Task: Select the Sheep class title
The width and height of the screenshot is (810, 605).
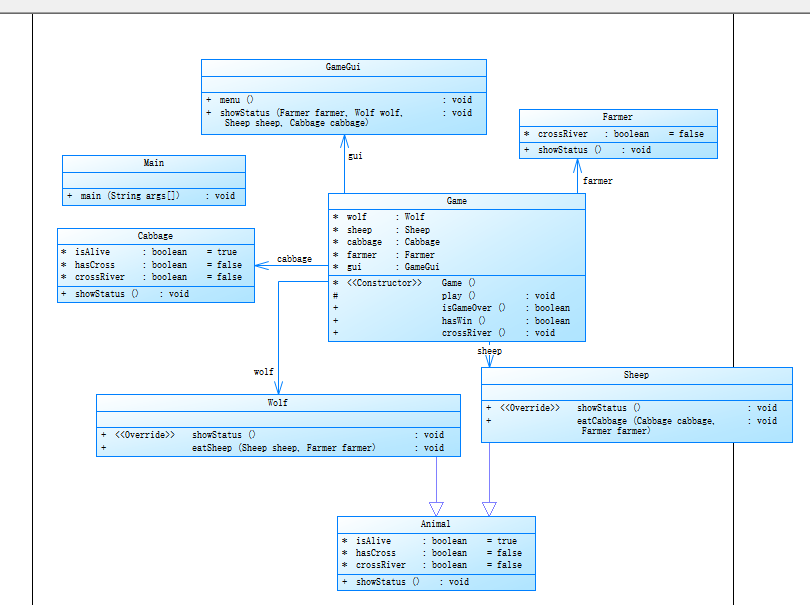Action: [x=636, y=375]
